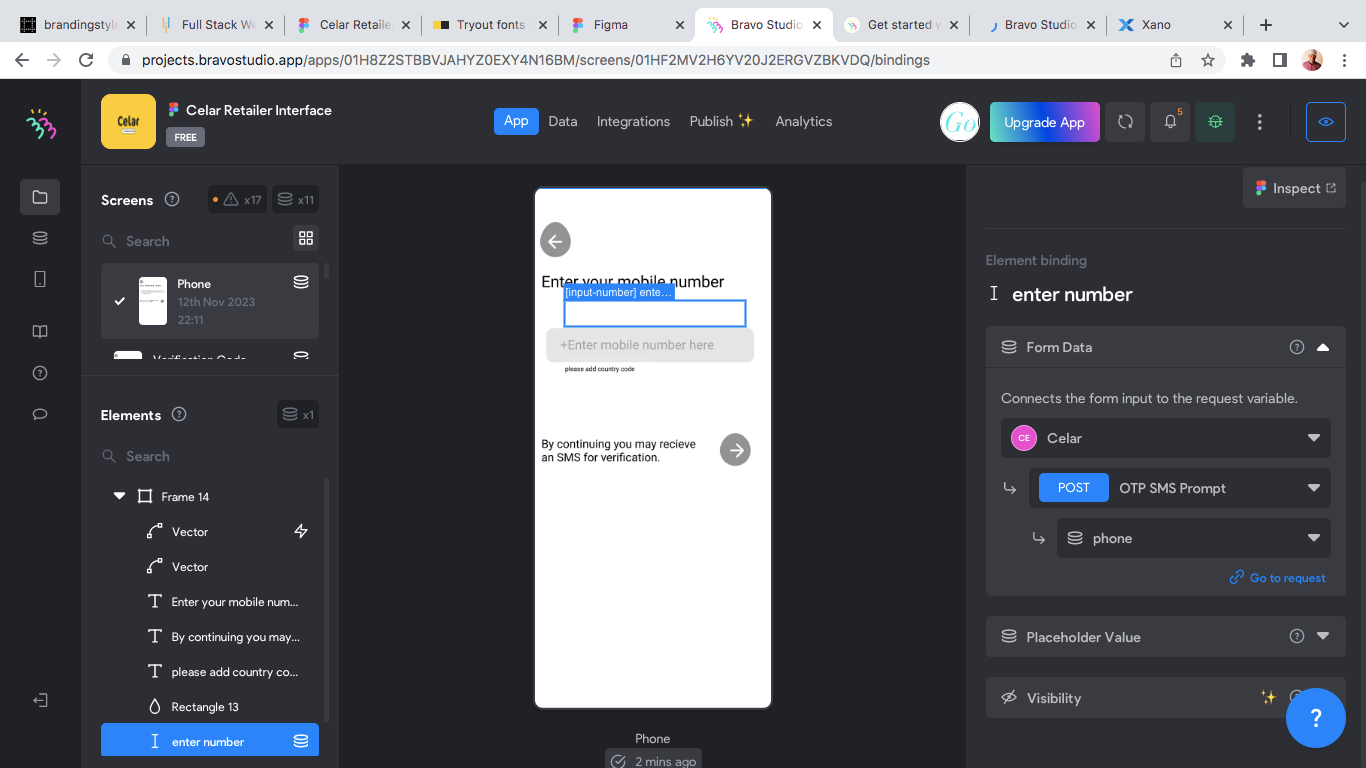Open the chat bubble sidebar icon

click(40, 414)
